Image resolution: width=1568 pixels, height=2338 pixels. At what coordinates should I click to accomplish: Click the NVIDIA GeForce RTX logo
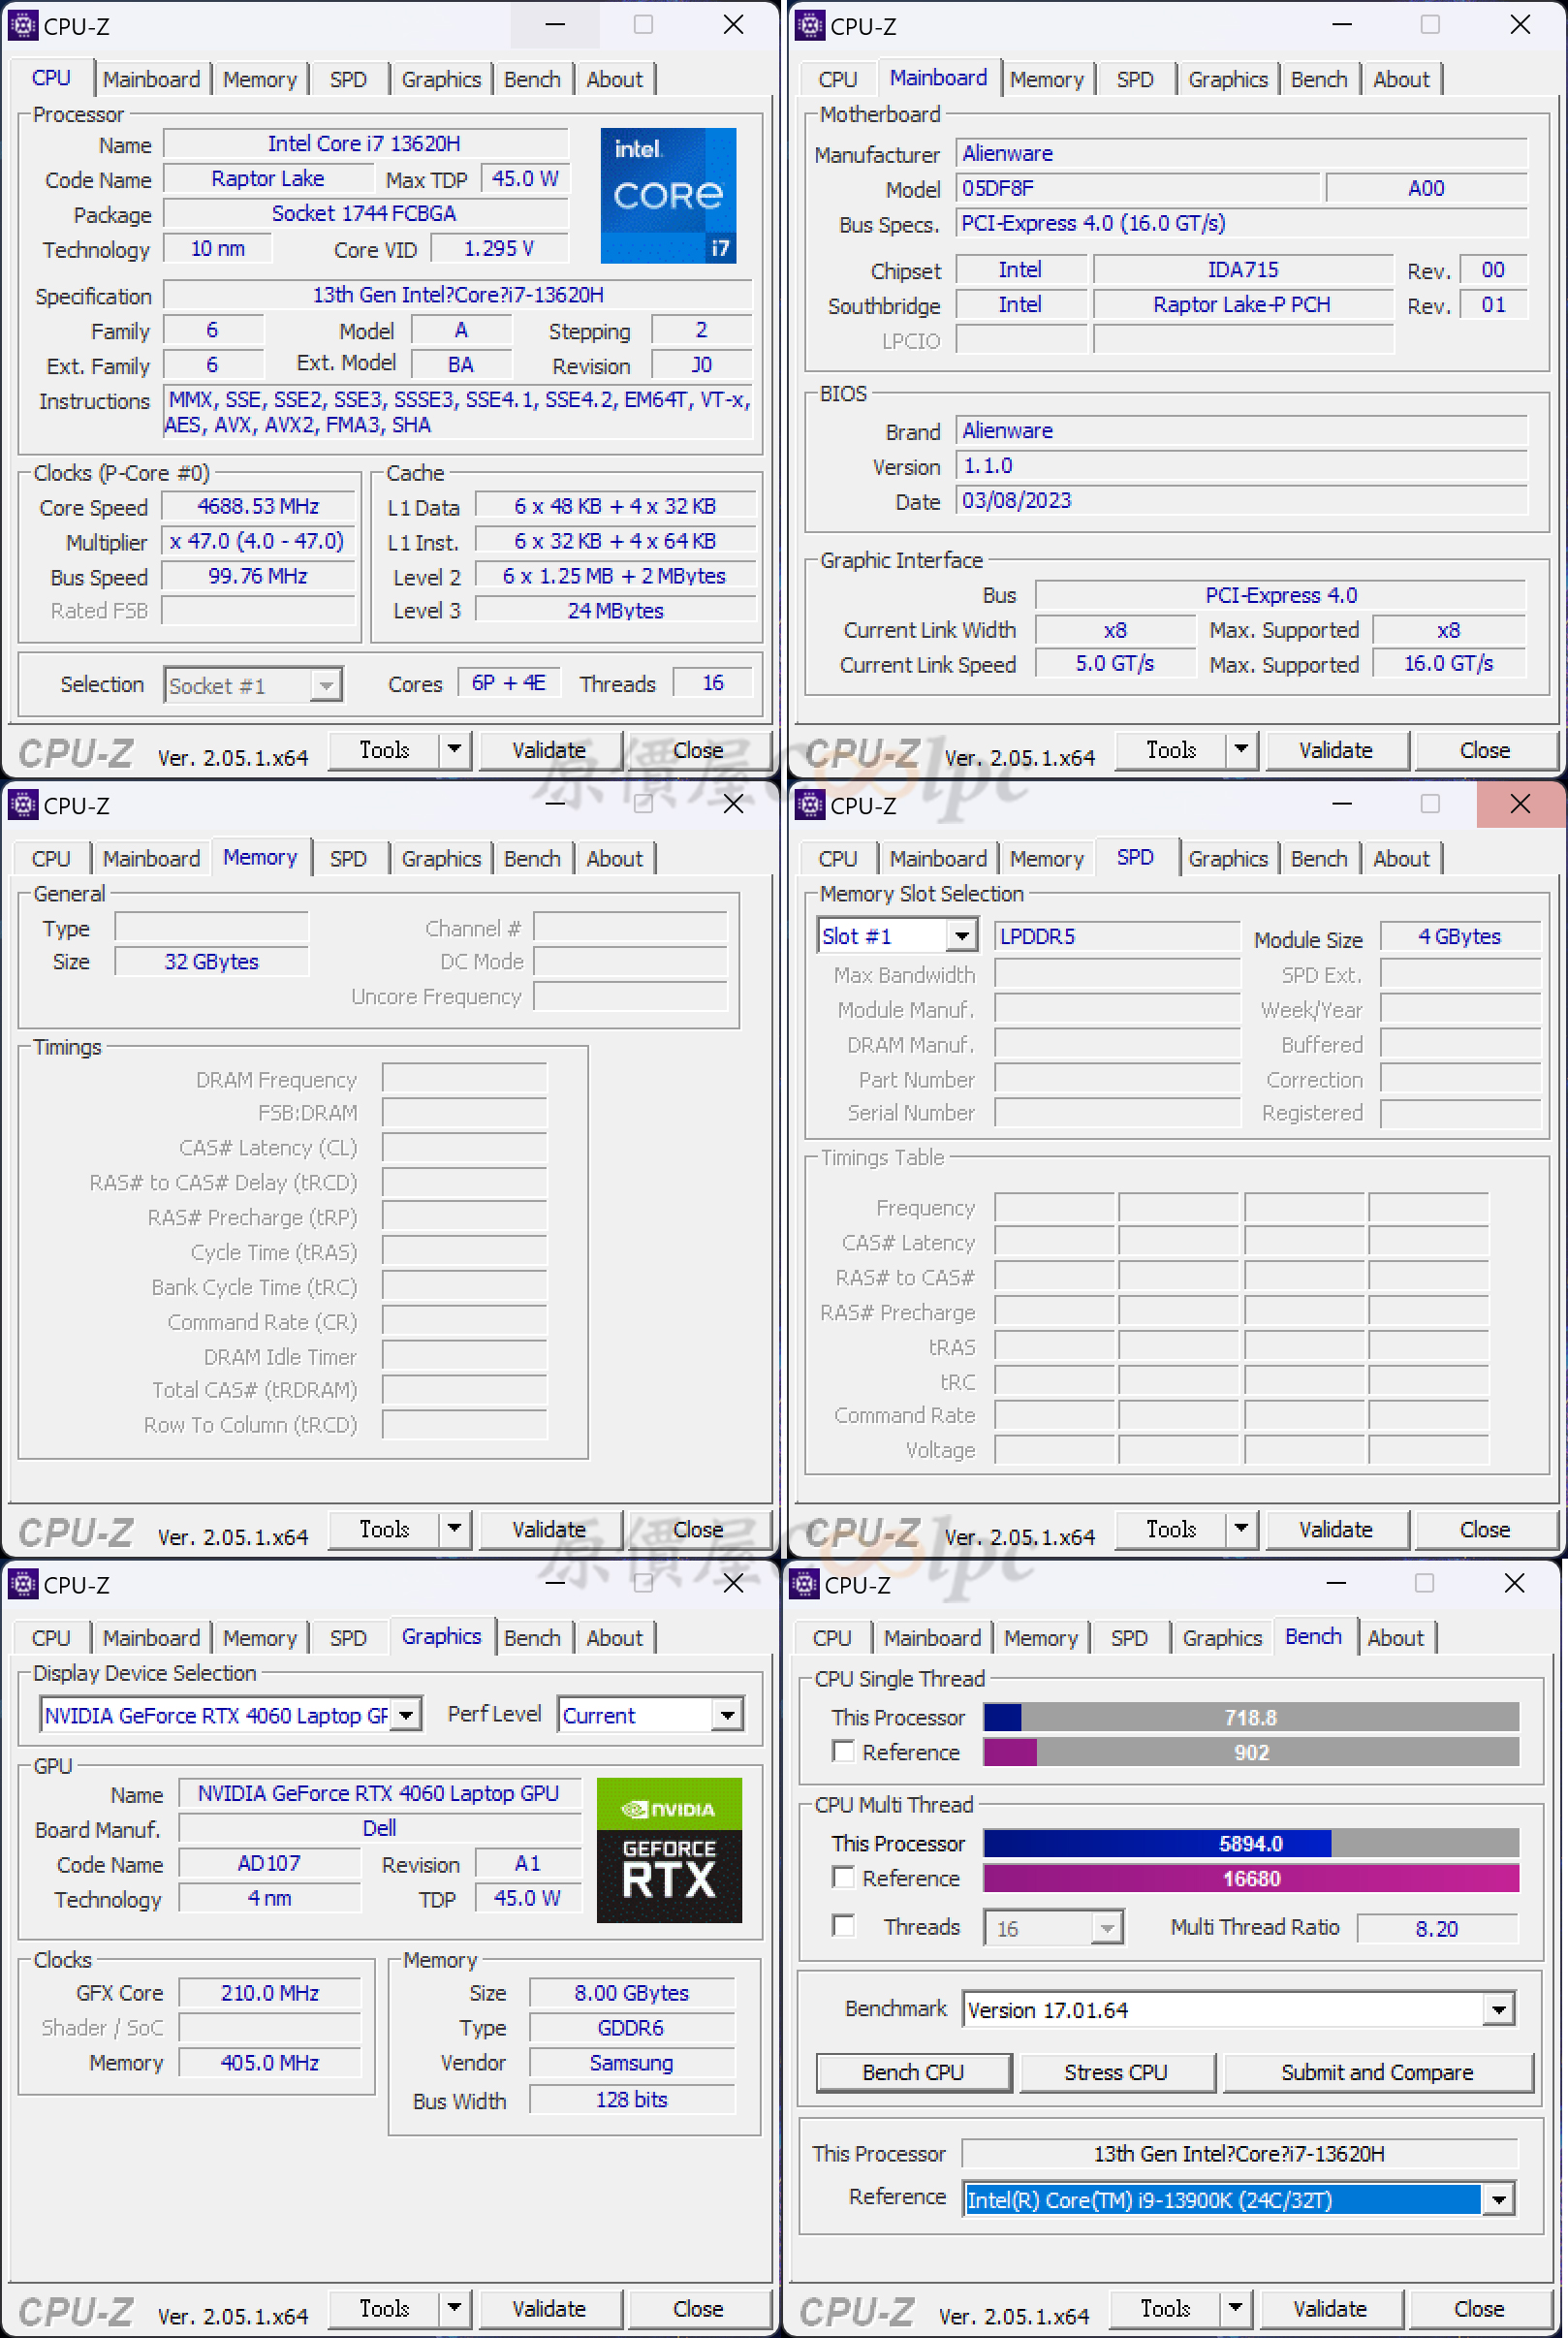(669, 1849)
